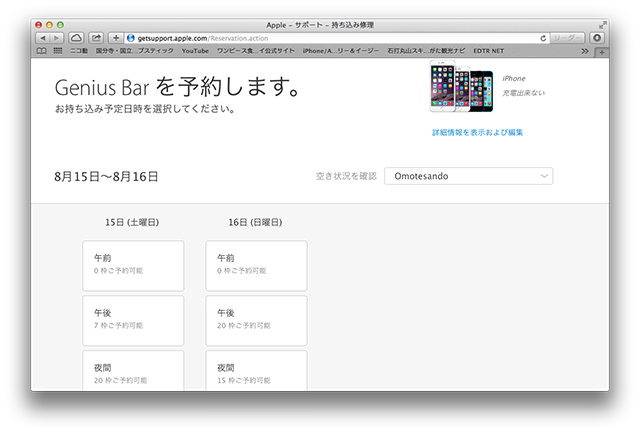
Task: Open the Reading List book icon
Action: [42, 51]
